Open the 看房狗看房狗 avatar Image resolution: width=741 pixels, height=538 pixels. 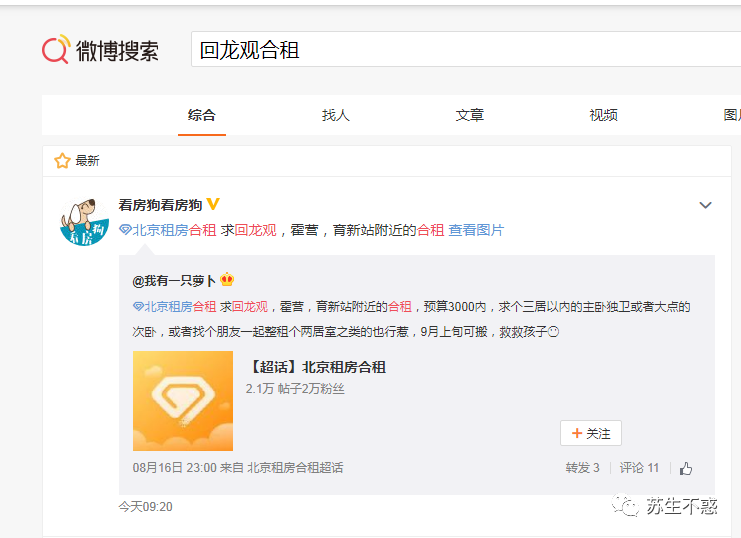tap(85, 222)
